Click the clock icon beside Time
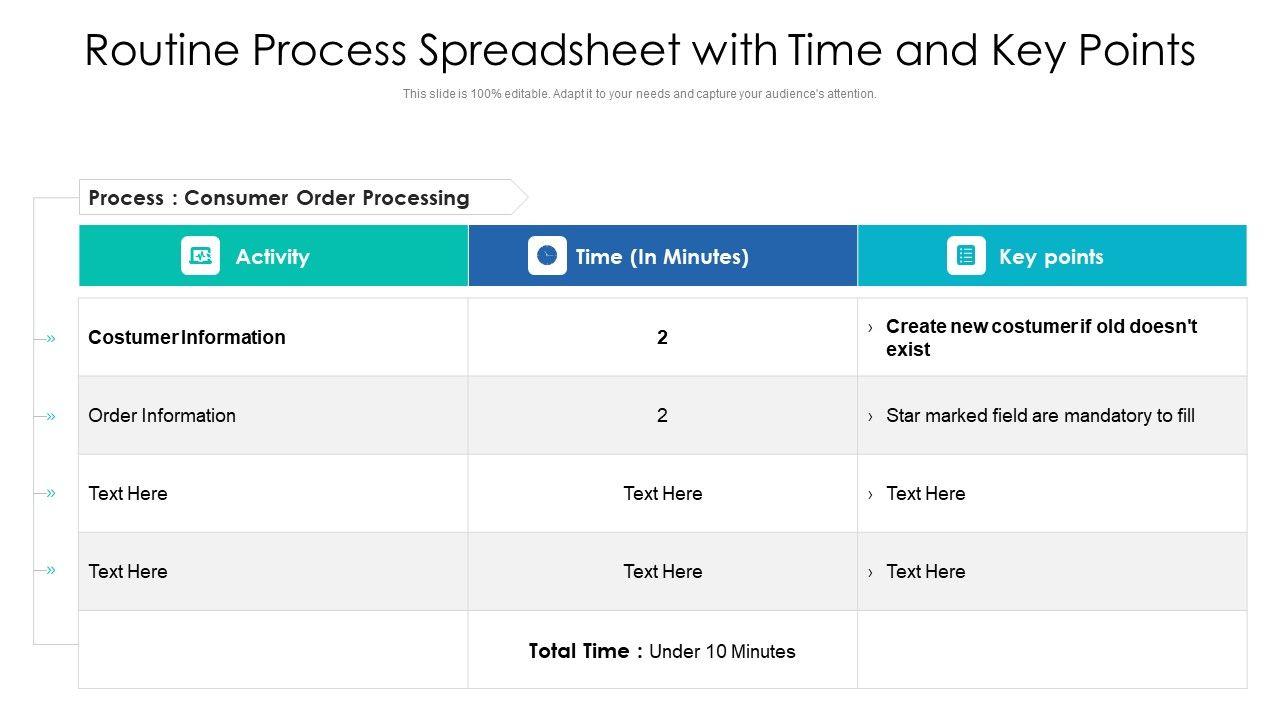The height and width of the screenshot is (720, 1280). (x=547, y=256)
